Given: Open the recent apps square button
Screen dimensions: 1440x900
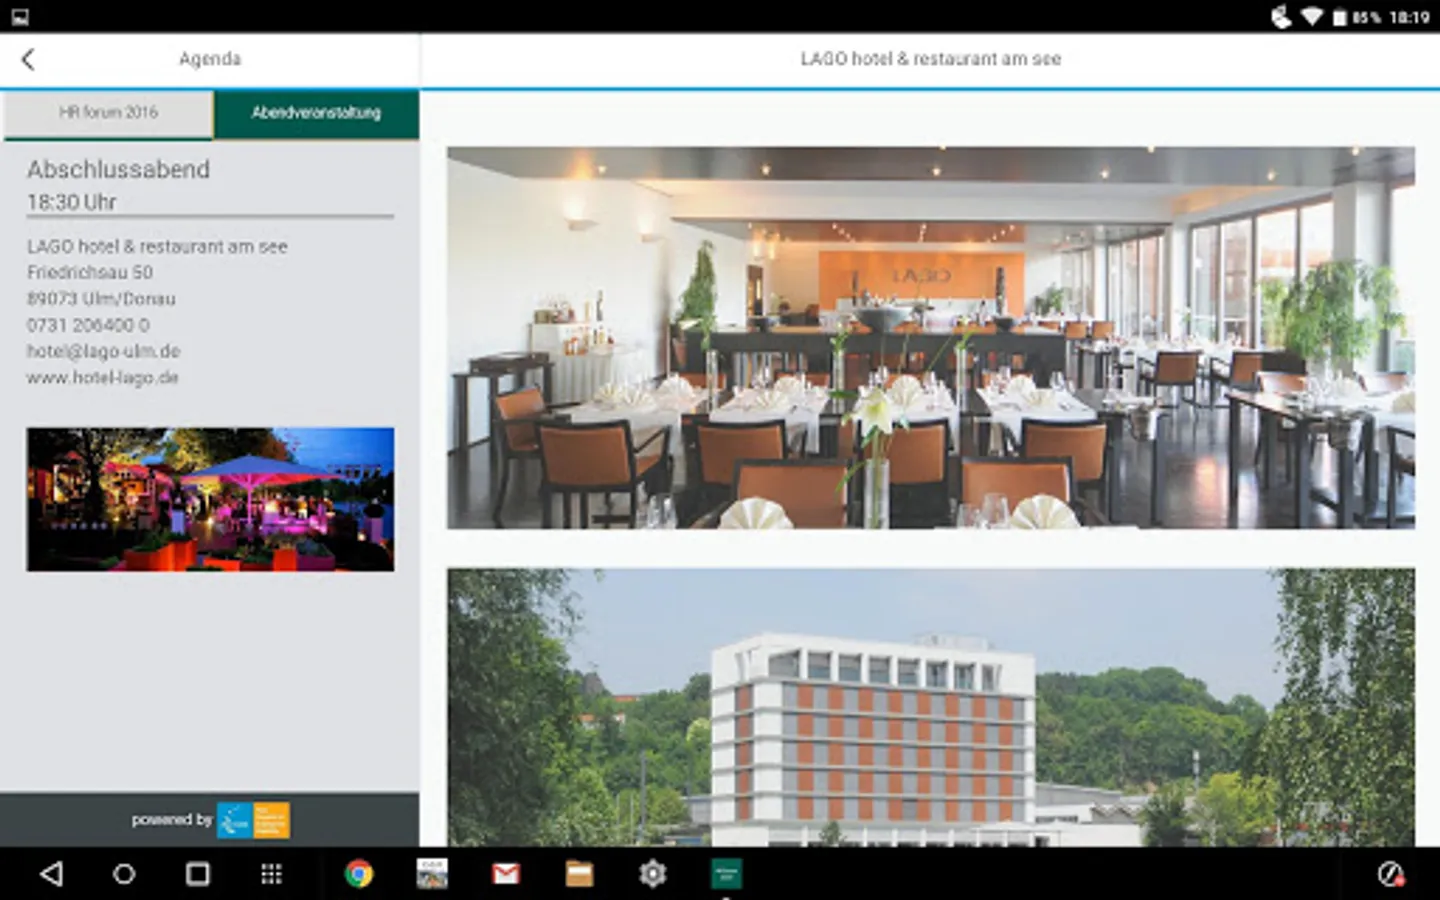Looking at the screenshot, I should (198, 874).
